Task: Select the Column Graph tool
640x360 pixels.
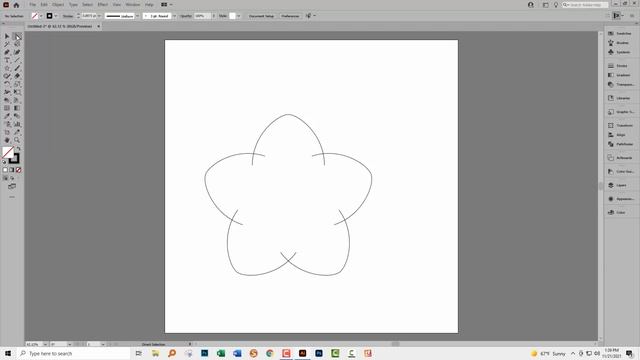Action: point(17,124)
